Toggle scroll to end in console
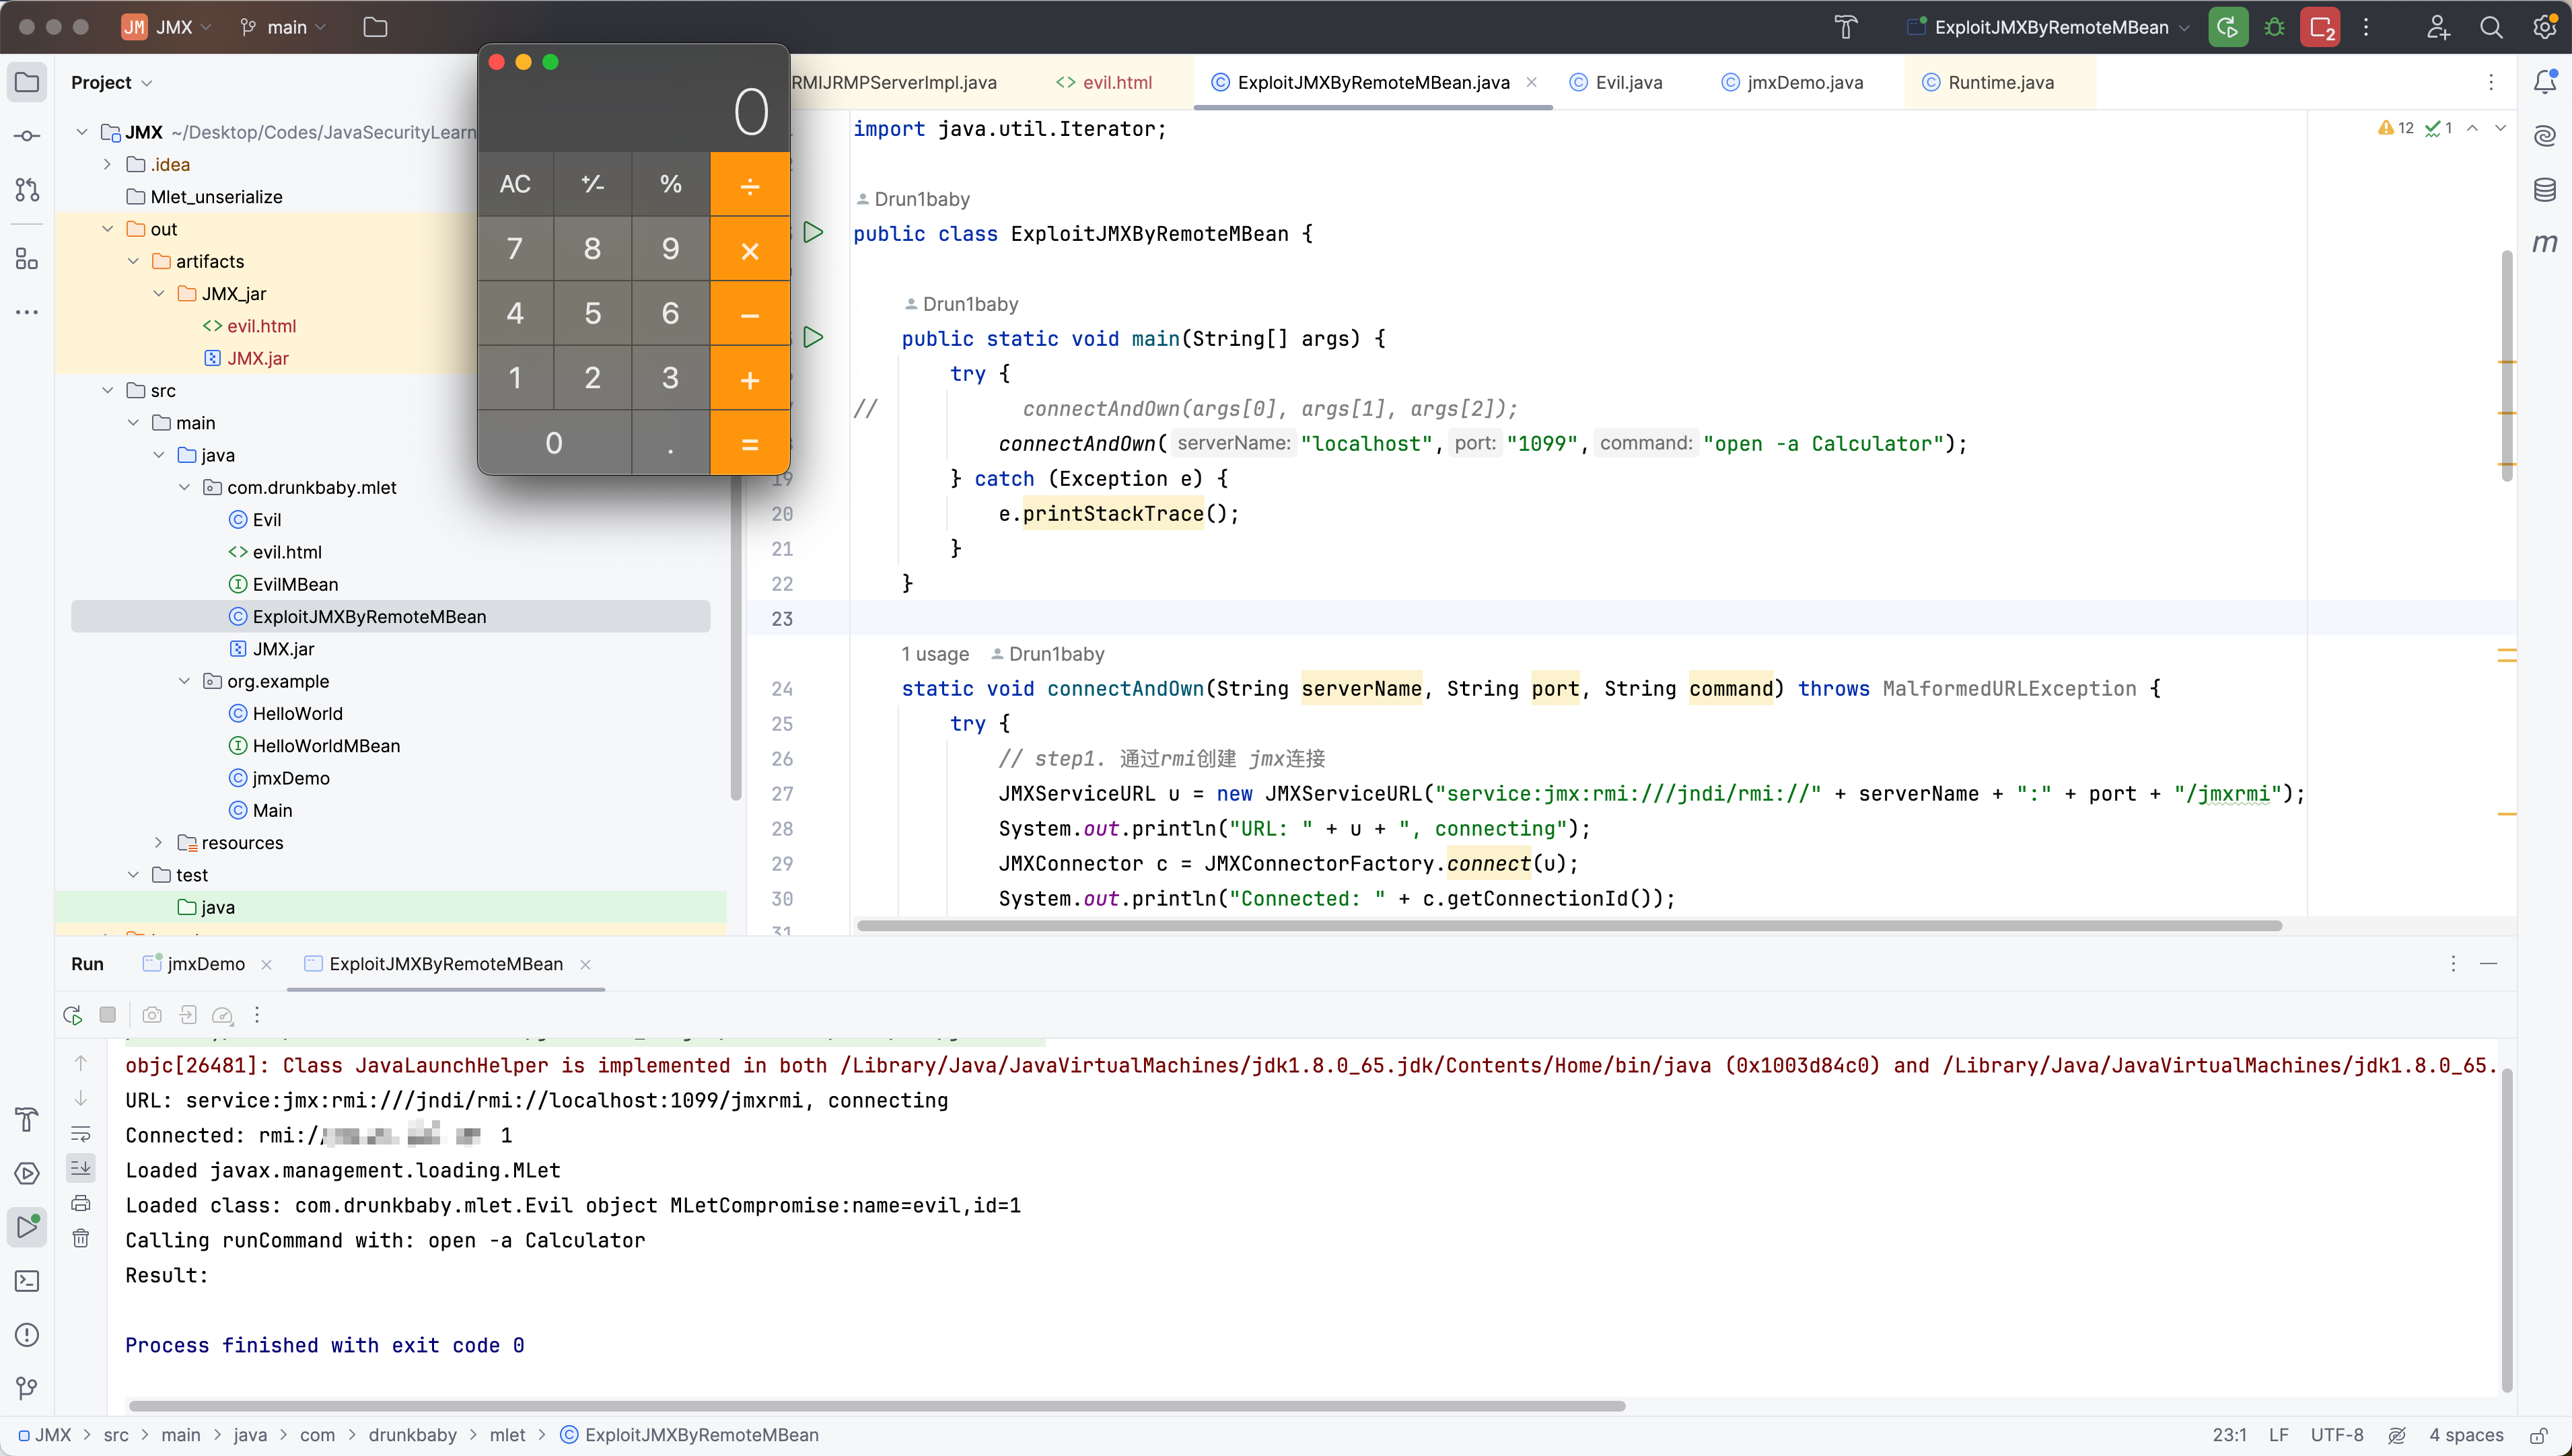This screenshot has width=2572, height=1456. (81, 1168)
